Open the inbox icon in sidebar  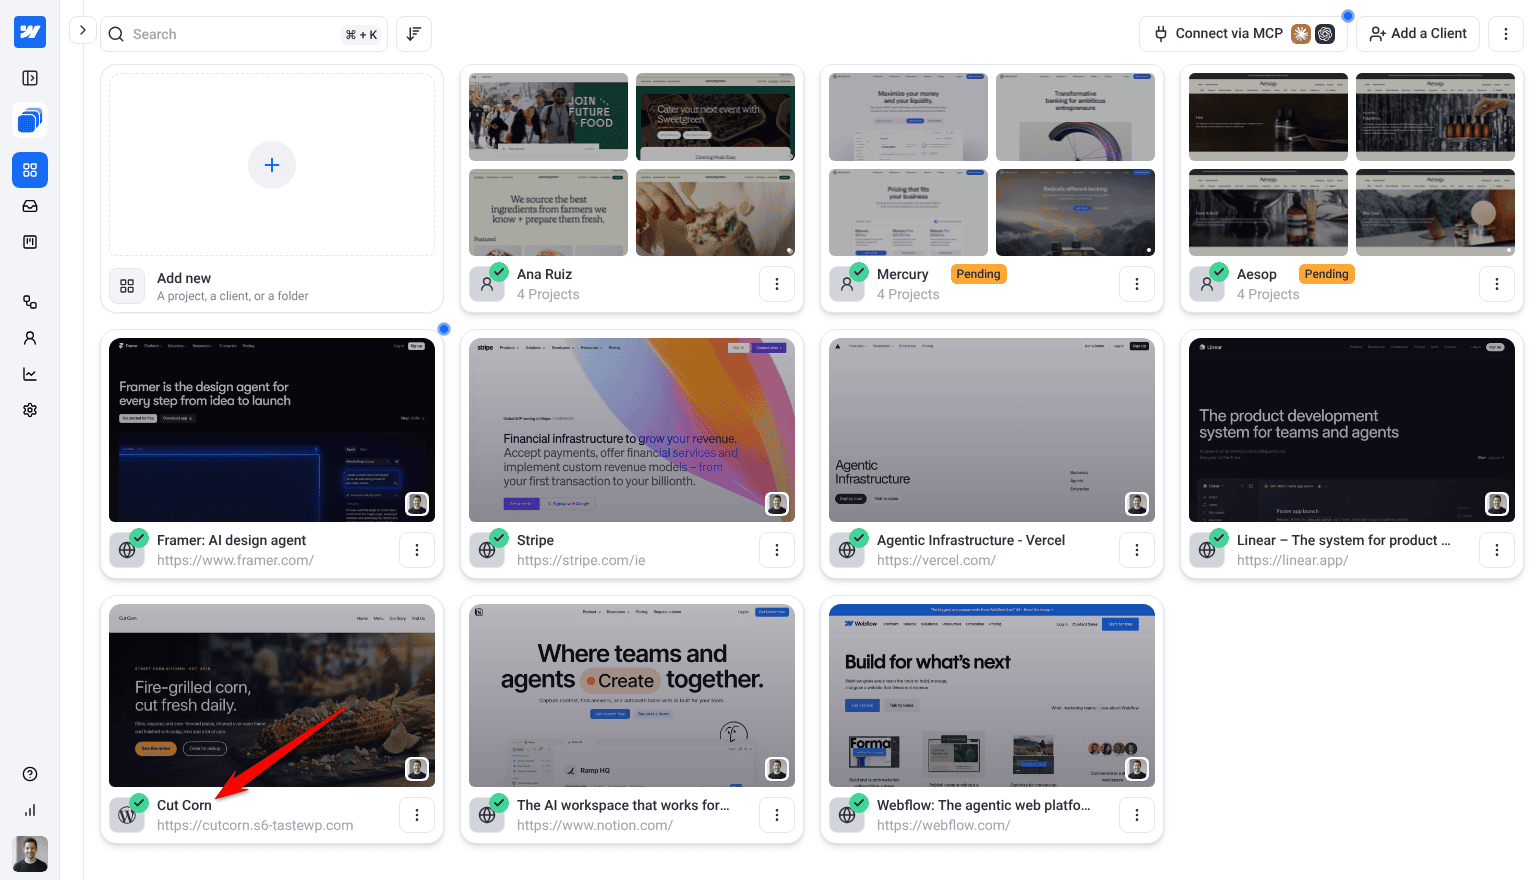[x=30, y=206]
